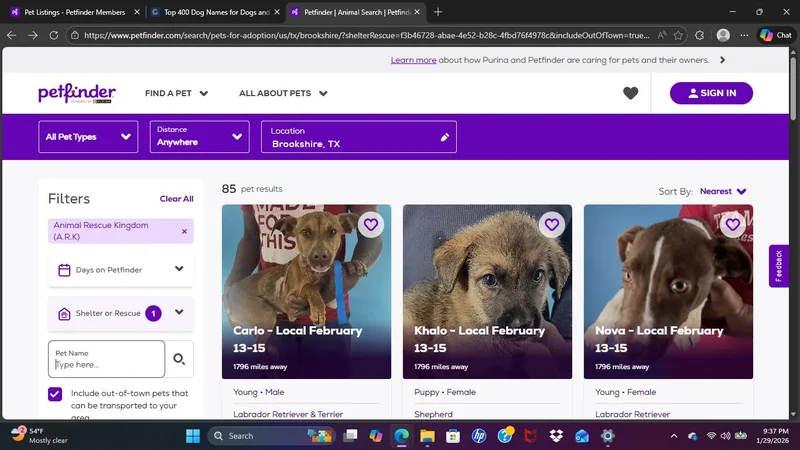Open the Feedback side tab
The width and height of the screenshot is (800, 450).
(x=779, y=266)
